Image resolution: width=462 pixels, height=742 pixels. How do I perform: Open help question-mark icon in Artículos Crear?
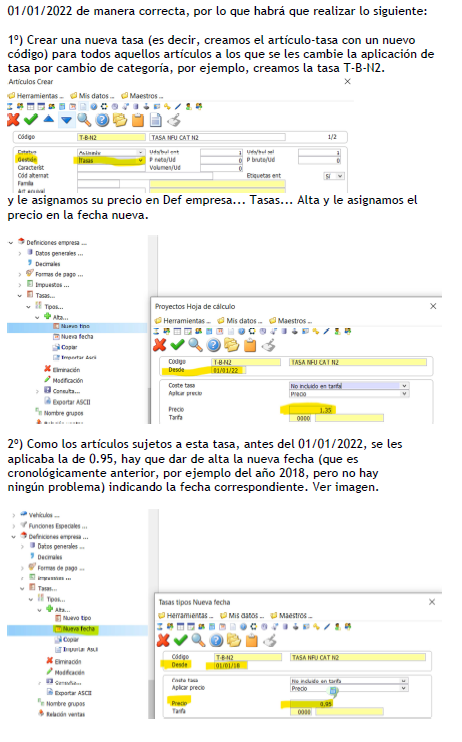click(102, 120)
